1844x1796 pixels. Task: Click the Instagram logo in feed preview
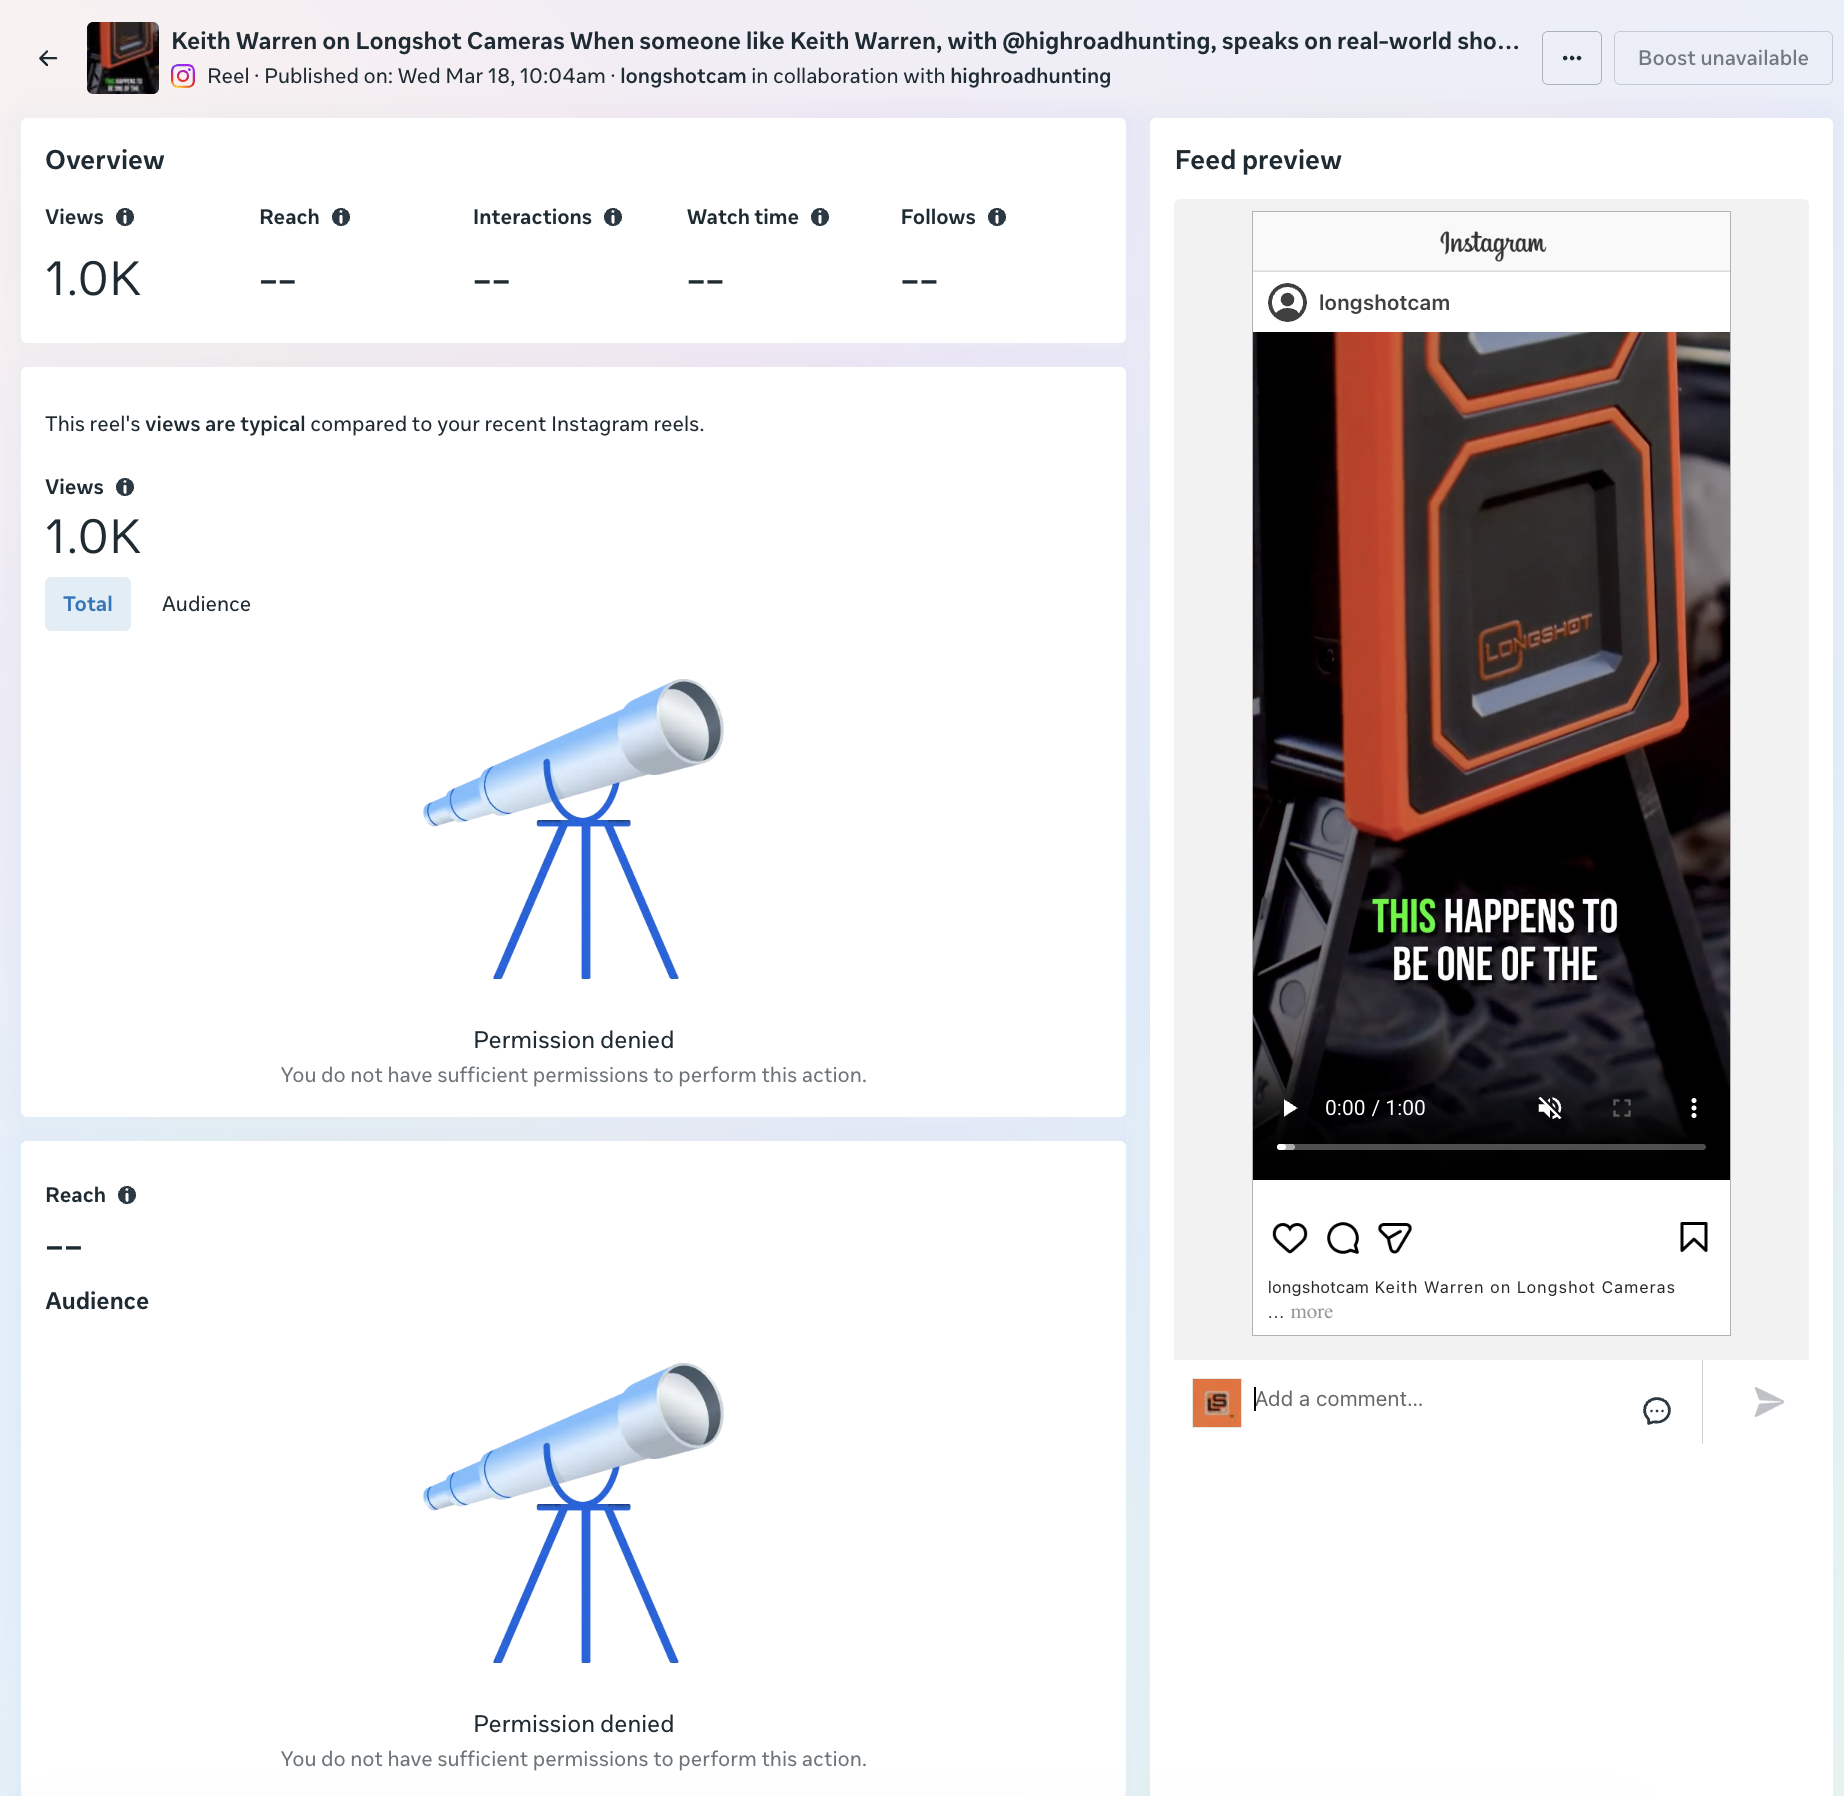coord(1492,243)
